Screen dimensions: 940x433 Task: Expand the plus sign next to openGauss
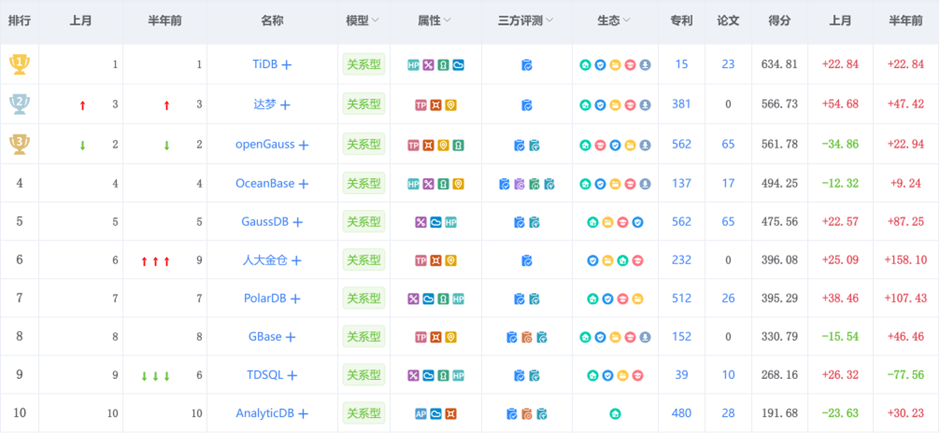(x=303, y=145)
